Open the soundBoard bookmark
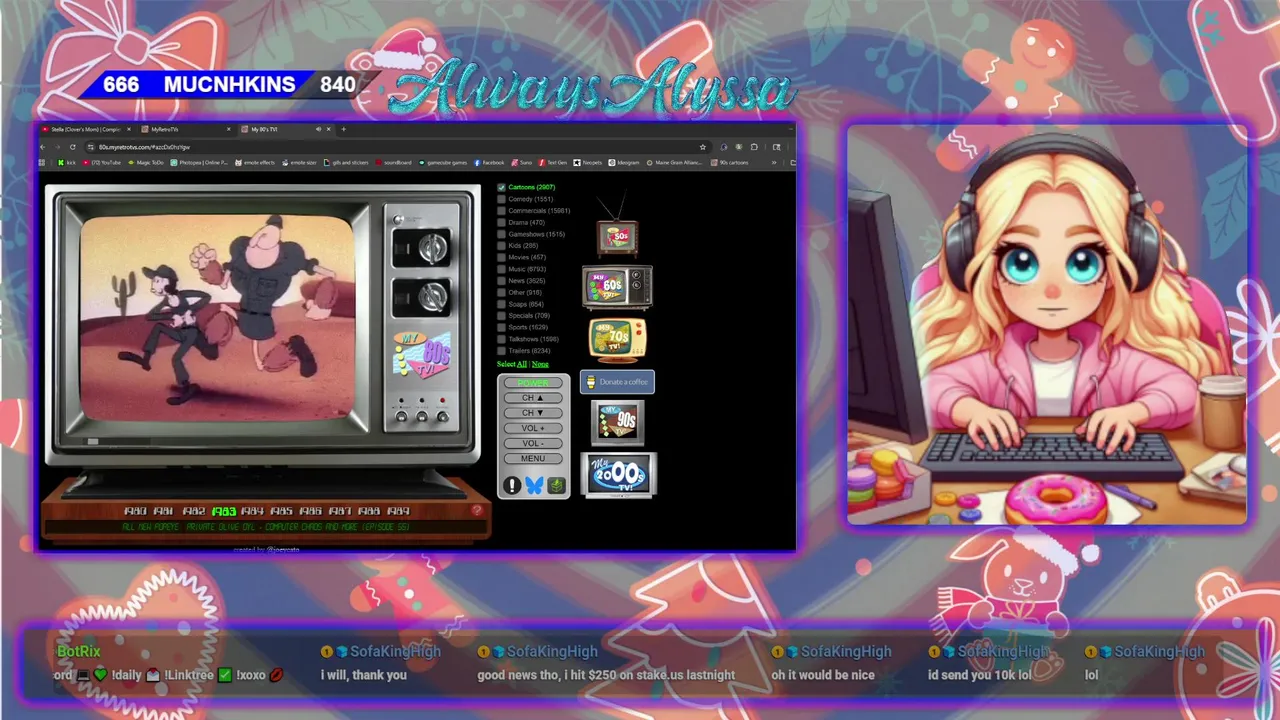The image size is (1280, 720). coord(395,162)
